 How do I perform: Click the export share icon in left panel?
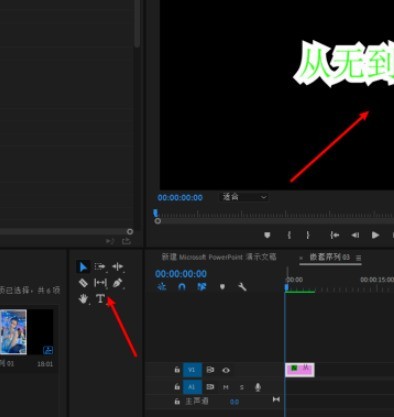point(126,241)
